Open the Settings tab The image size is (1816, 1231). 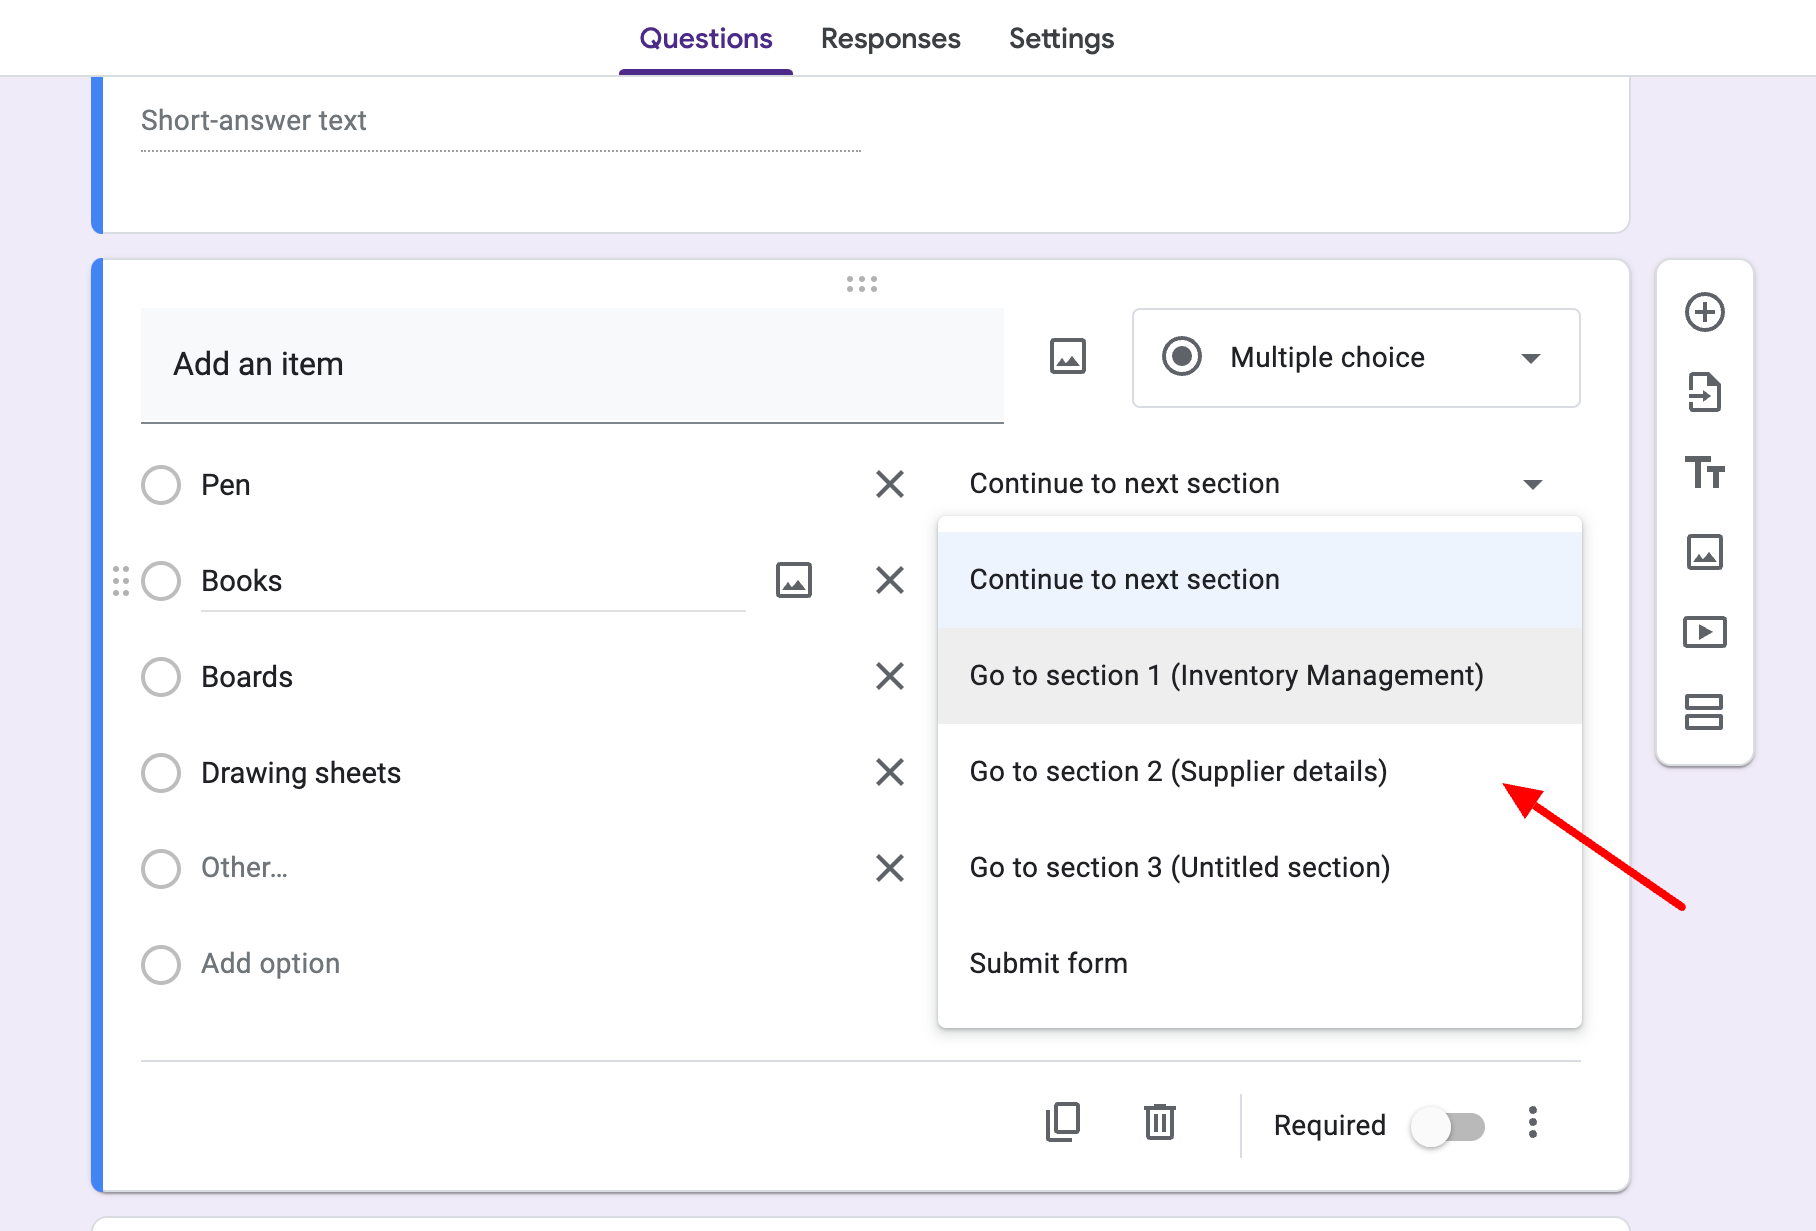1061,38
